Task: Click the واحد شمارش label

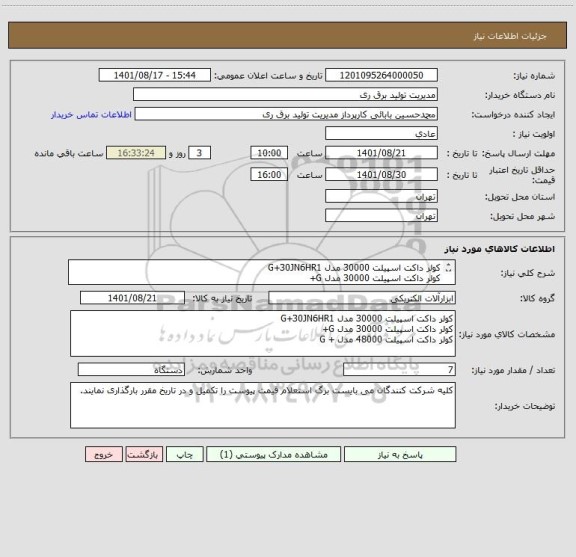Action: pyautogui.click(x=225, y=370)
